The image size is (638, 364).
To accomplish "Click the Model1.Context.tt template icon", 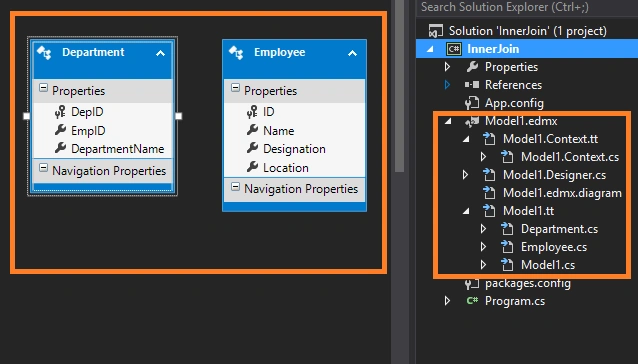I will point(489,139).
